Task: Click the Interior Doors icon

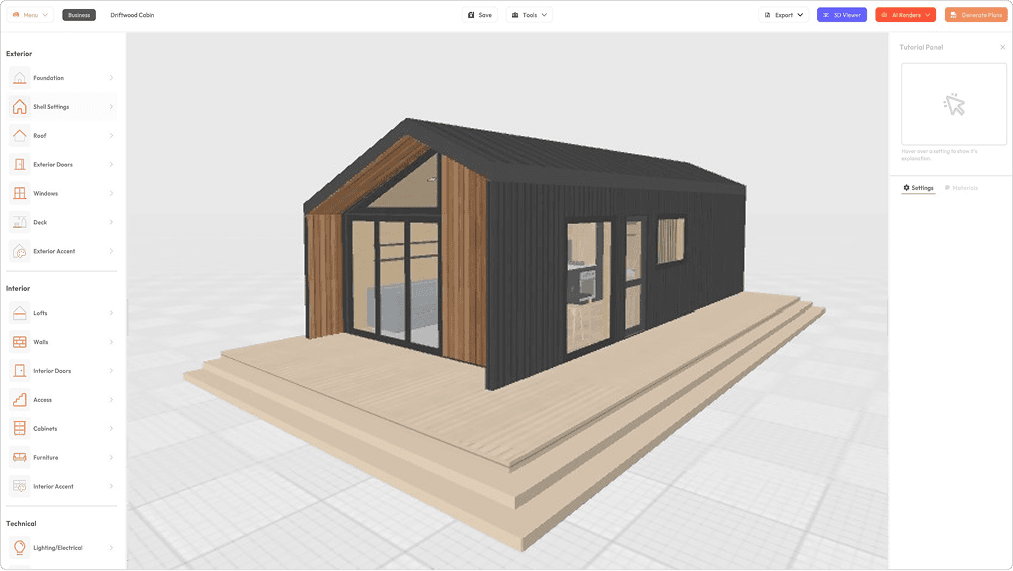Action: click(19, 371)
